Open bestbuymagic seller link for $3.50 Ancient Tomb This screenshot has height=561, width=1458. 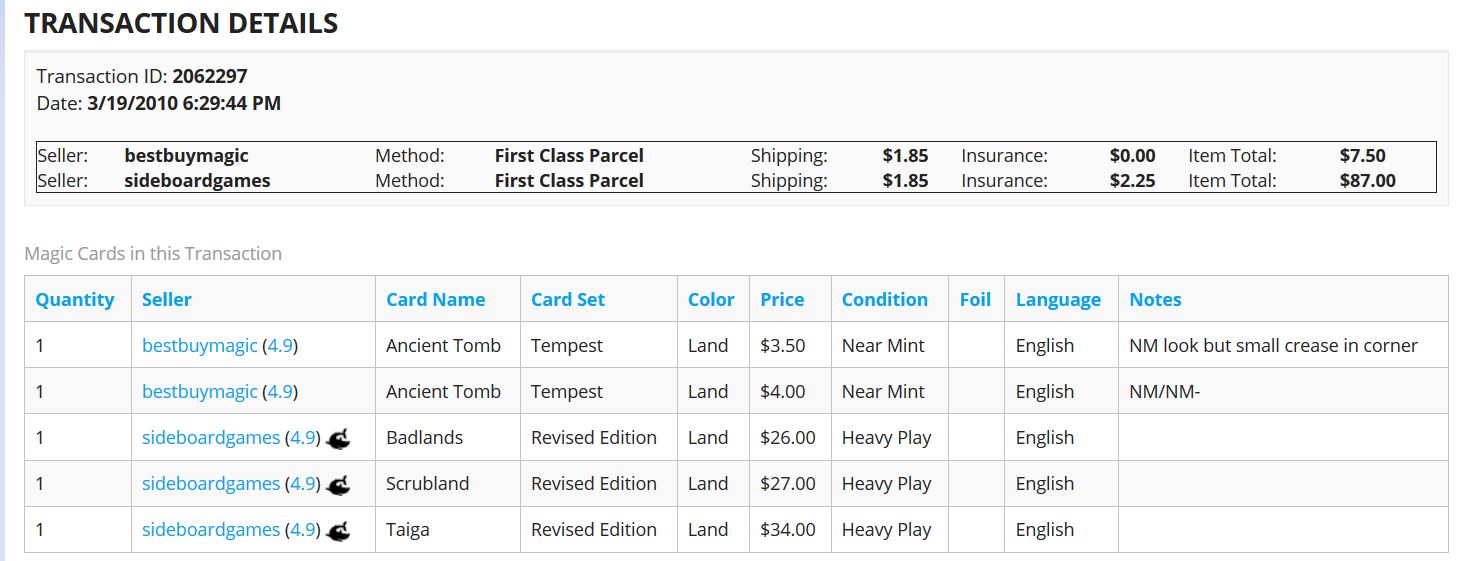pyautogui.click(x=199, y=346)
